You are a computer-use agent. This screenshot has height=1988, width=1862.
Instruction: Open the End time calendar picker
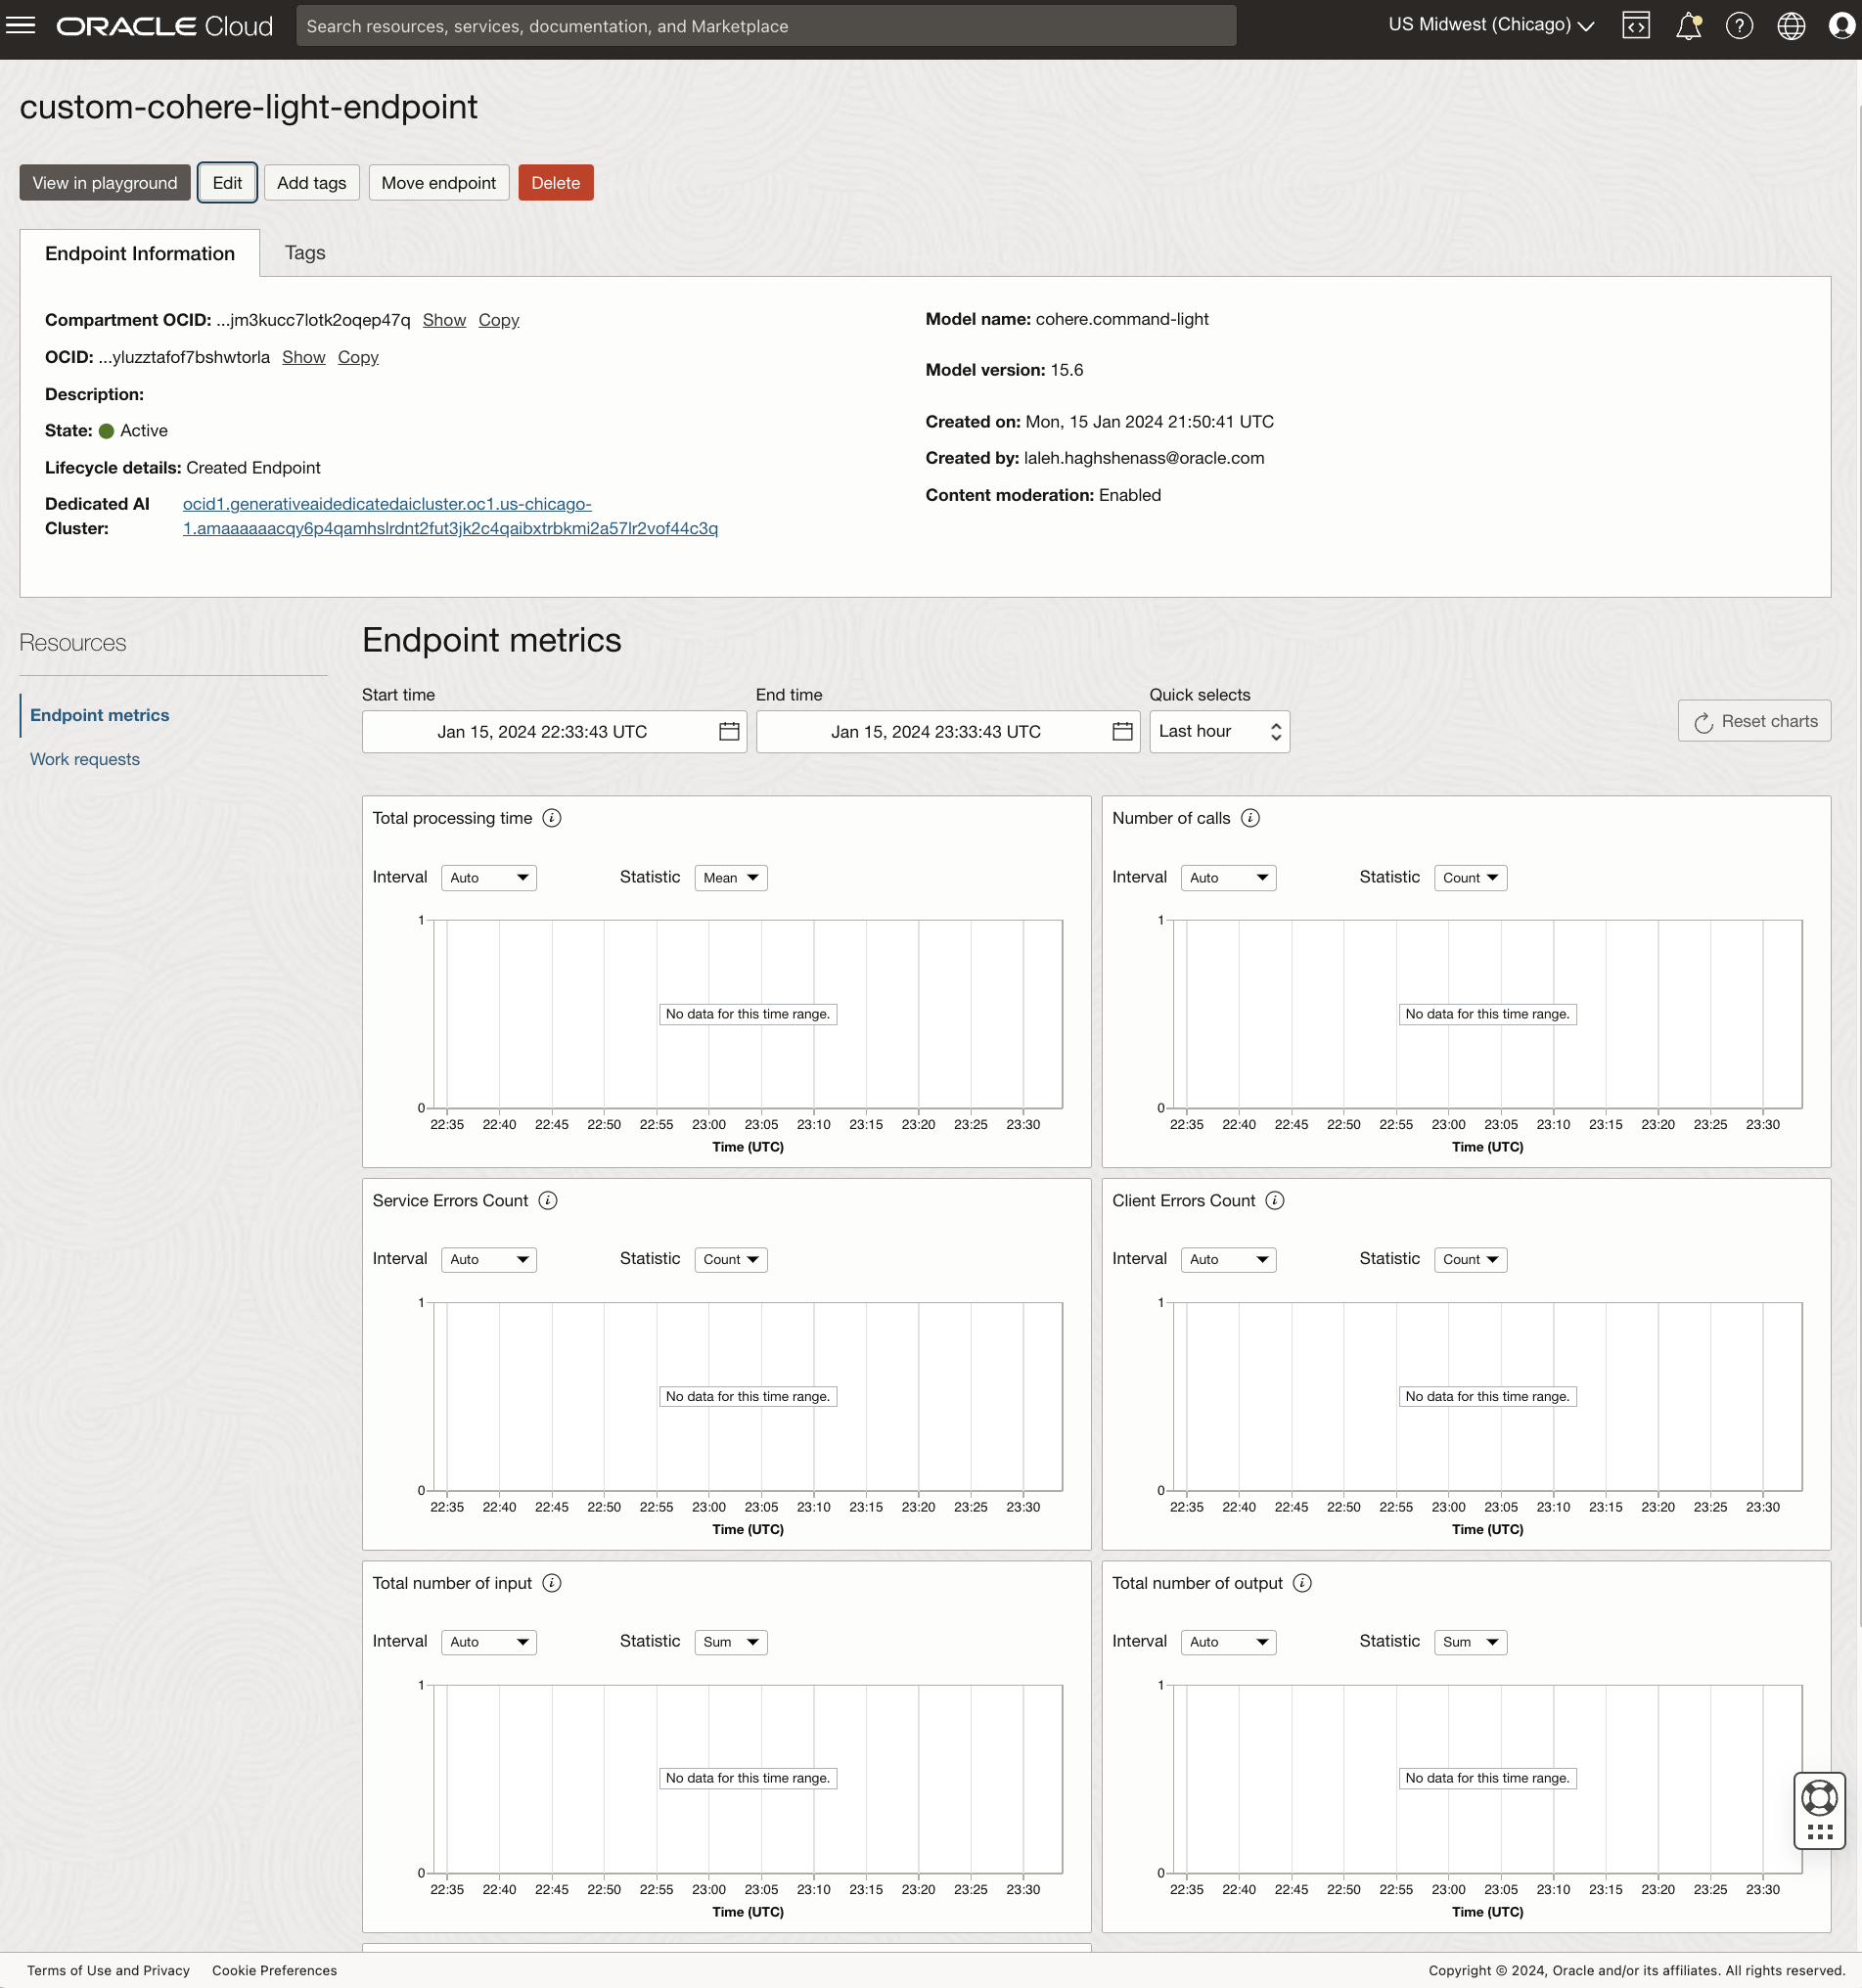pyautogui.click(x=1122, y=731)
